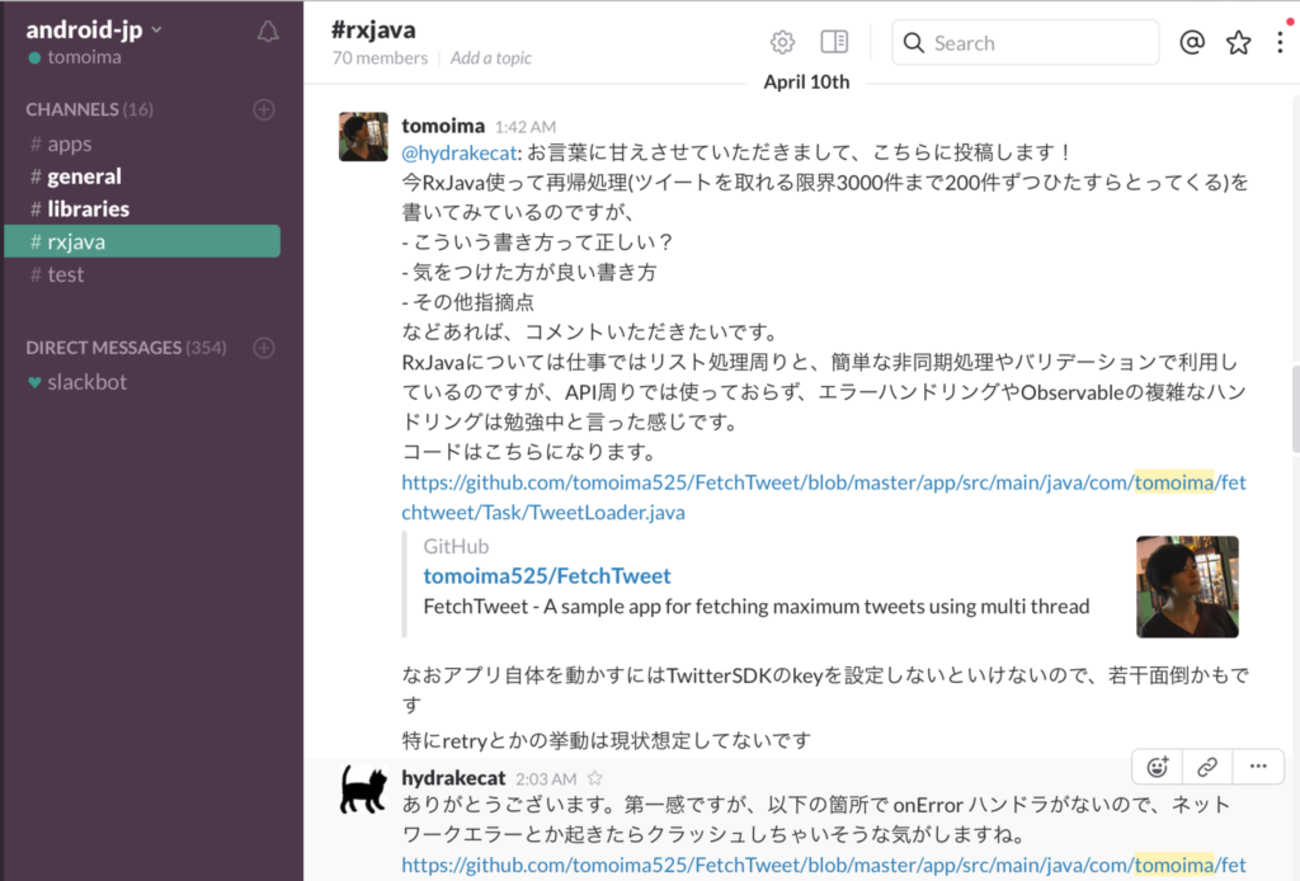
Task: Click the search magnifier icon
Action: tap(913, 43)
